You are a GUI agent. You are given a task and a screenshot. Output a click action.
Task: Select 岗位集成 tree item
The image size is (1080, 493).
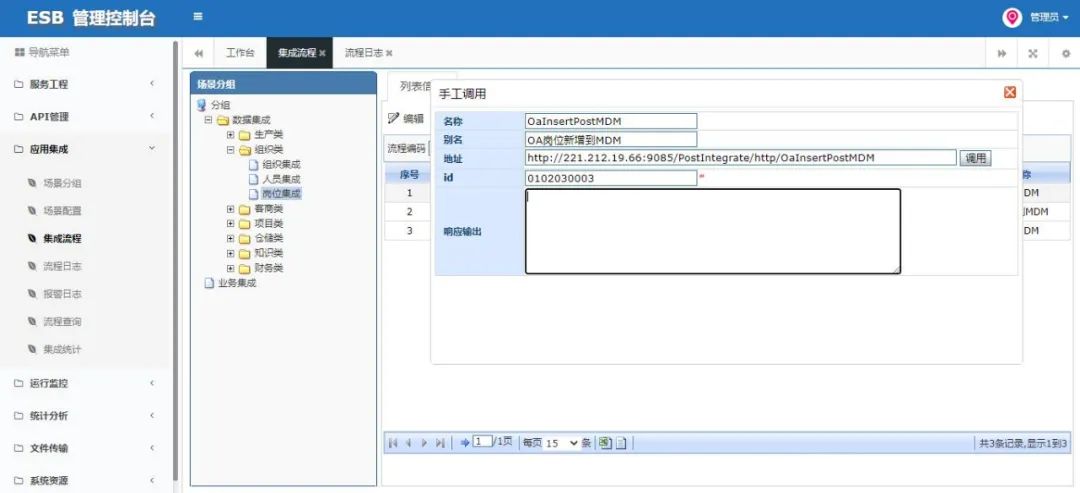(281, 194)
